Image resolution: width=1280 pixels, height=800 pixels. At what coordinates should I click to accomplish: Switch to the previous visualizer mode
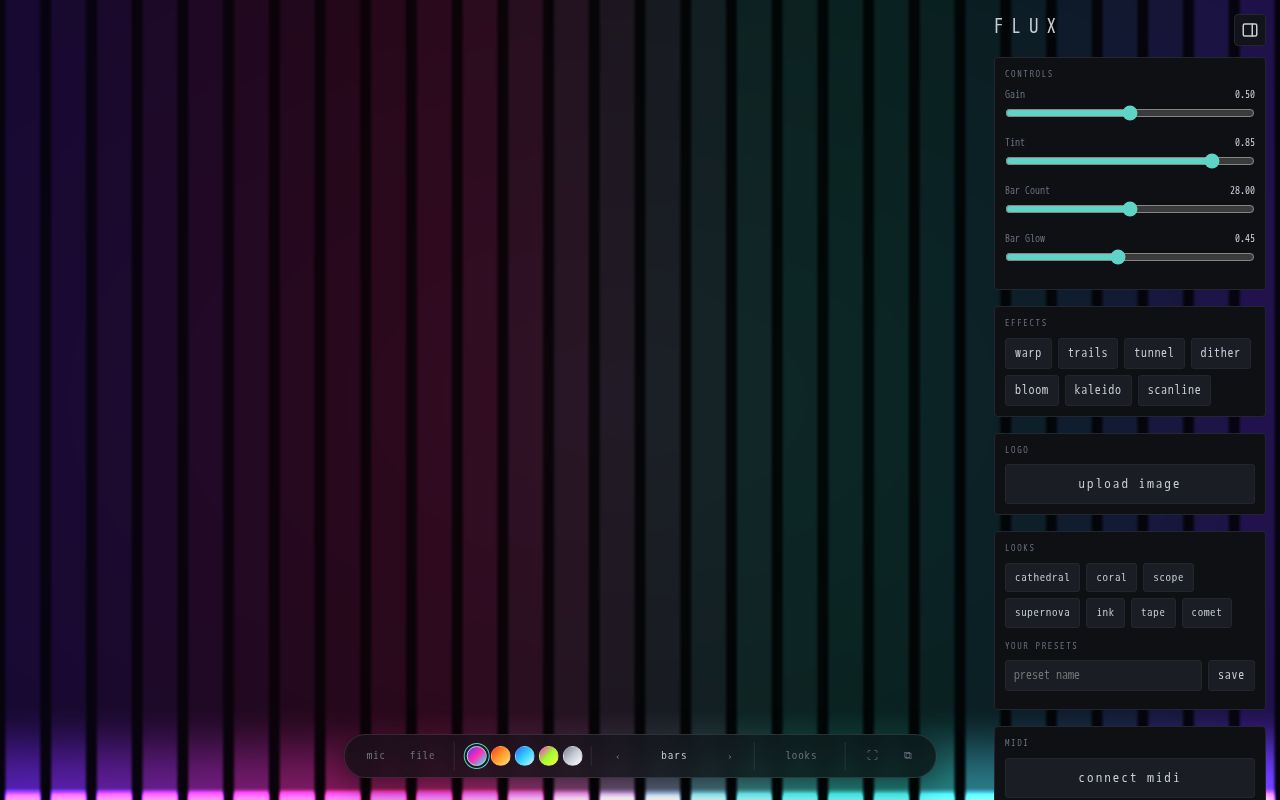click(618, 756)
